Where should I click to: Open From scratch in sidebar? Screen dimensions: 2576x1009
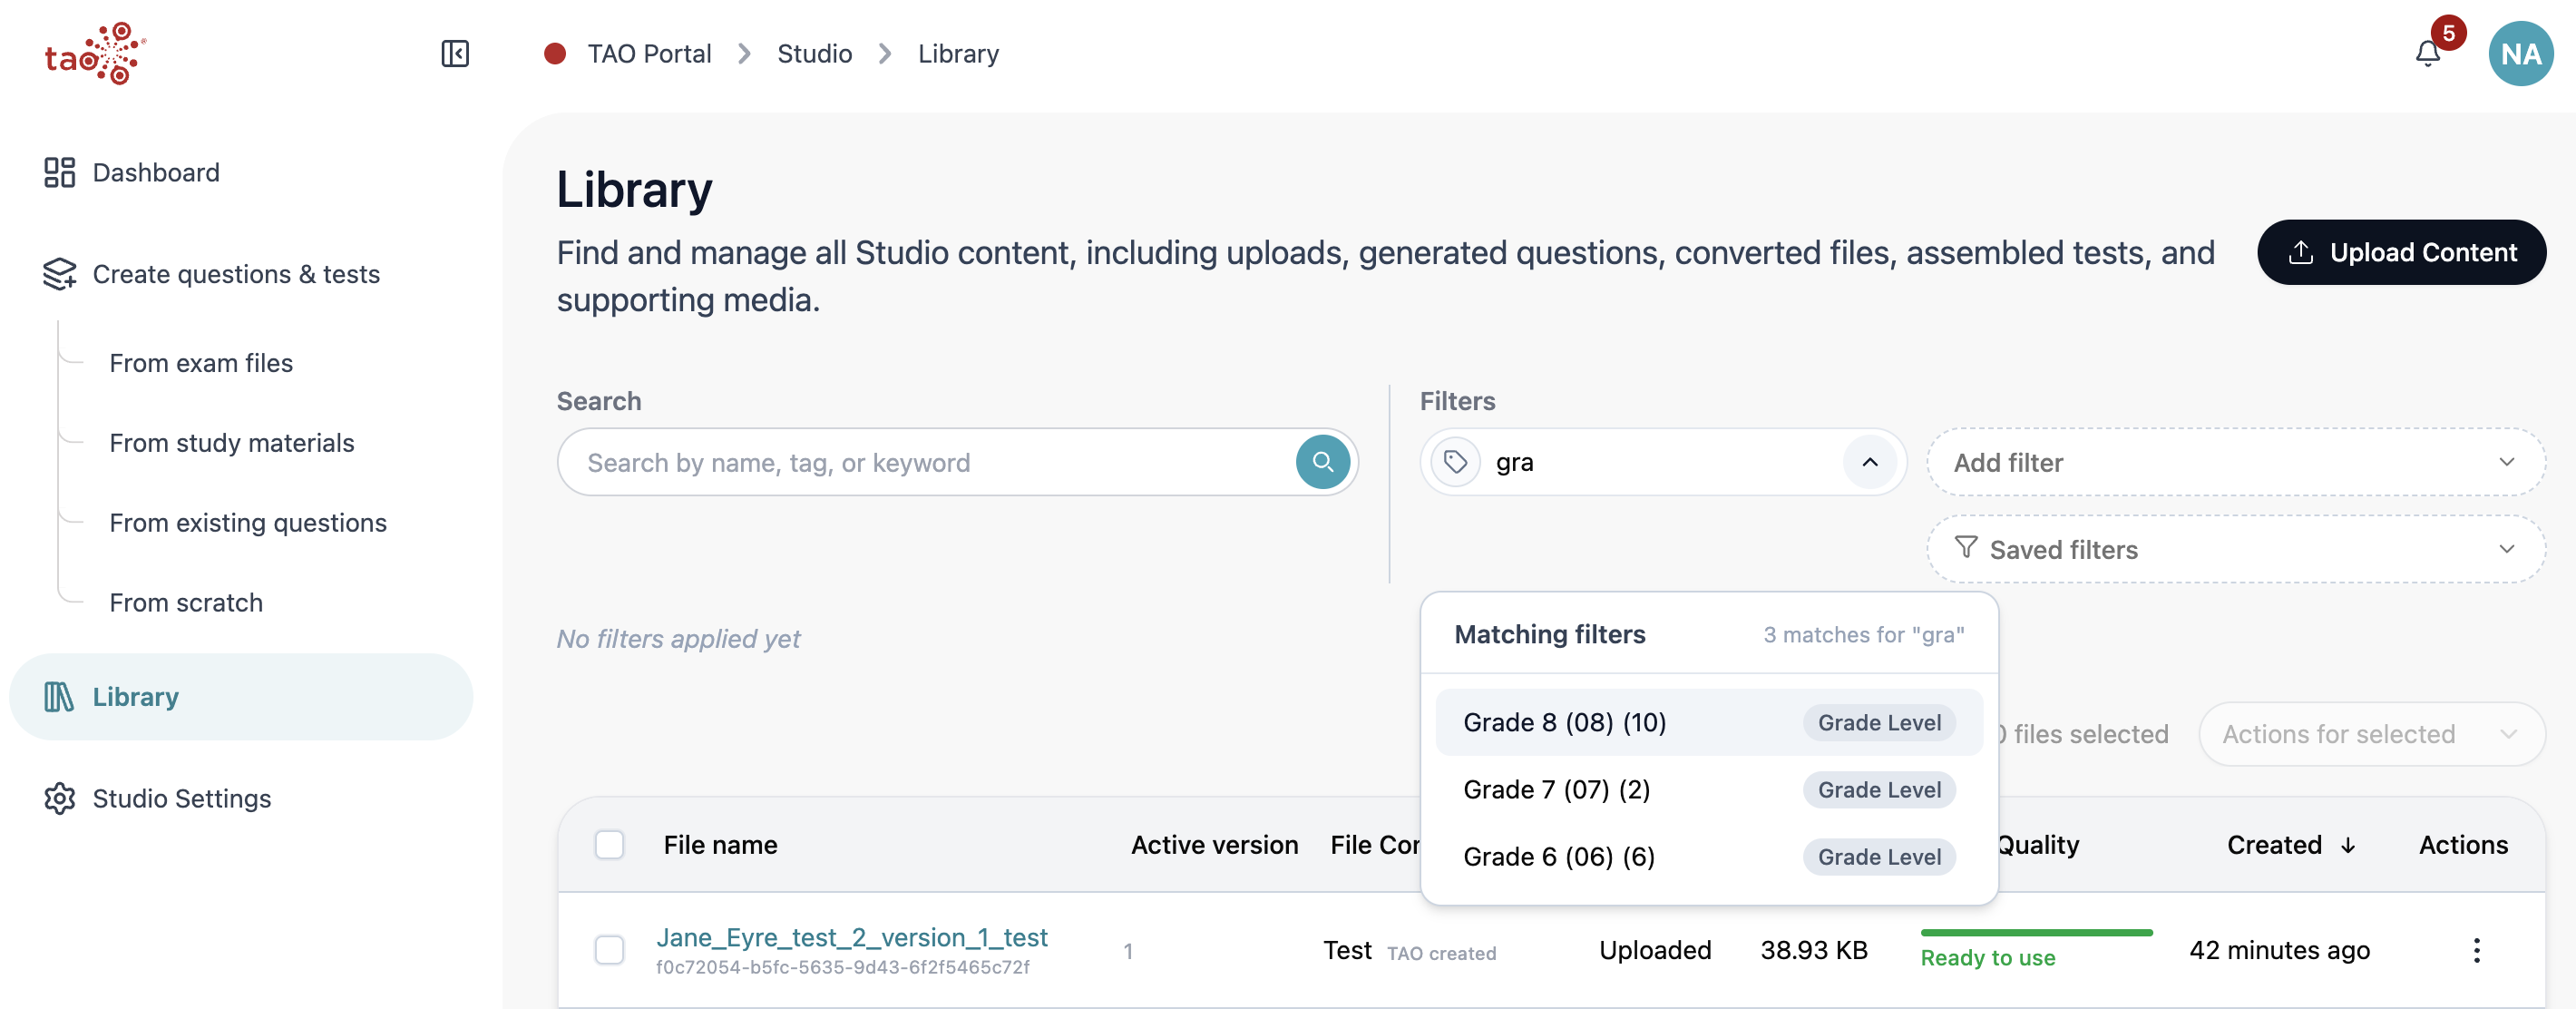tap(186, 603)
